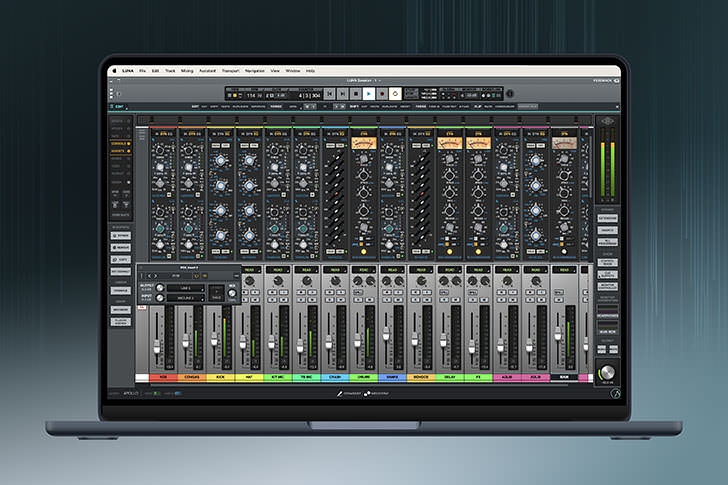Select the SNAPS track name label
The width and height of the screenshot is (728, 485).
(x=391, y=379)
